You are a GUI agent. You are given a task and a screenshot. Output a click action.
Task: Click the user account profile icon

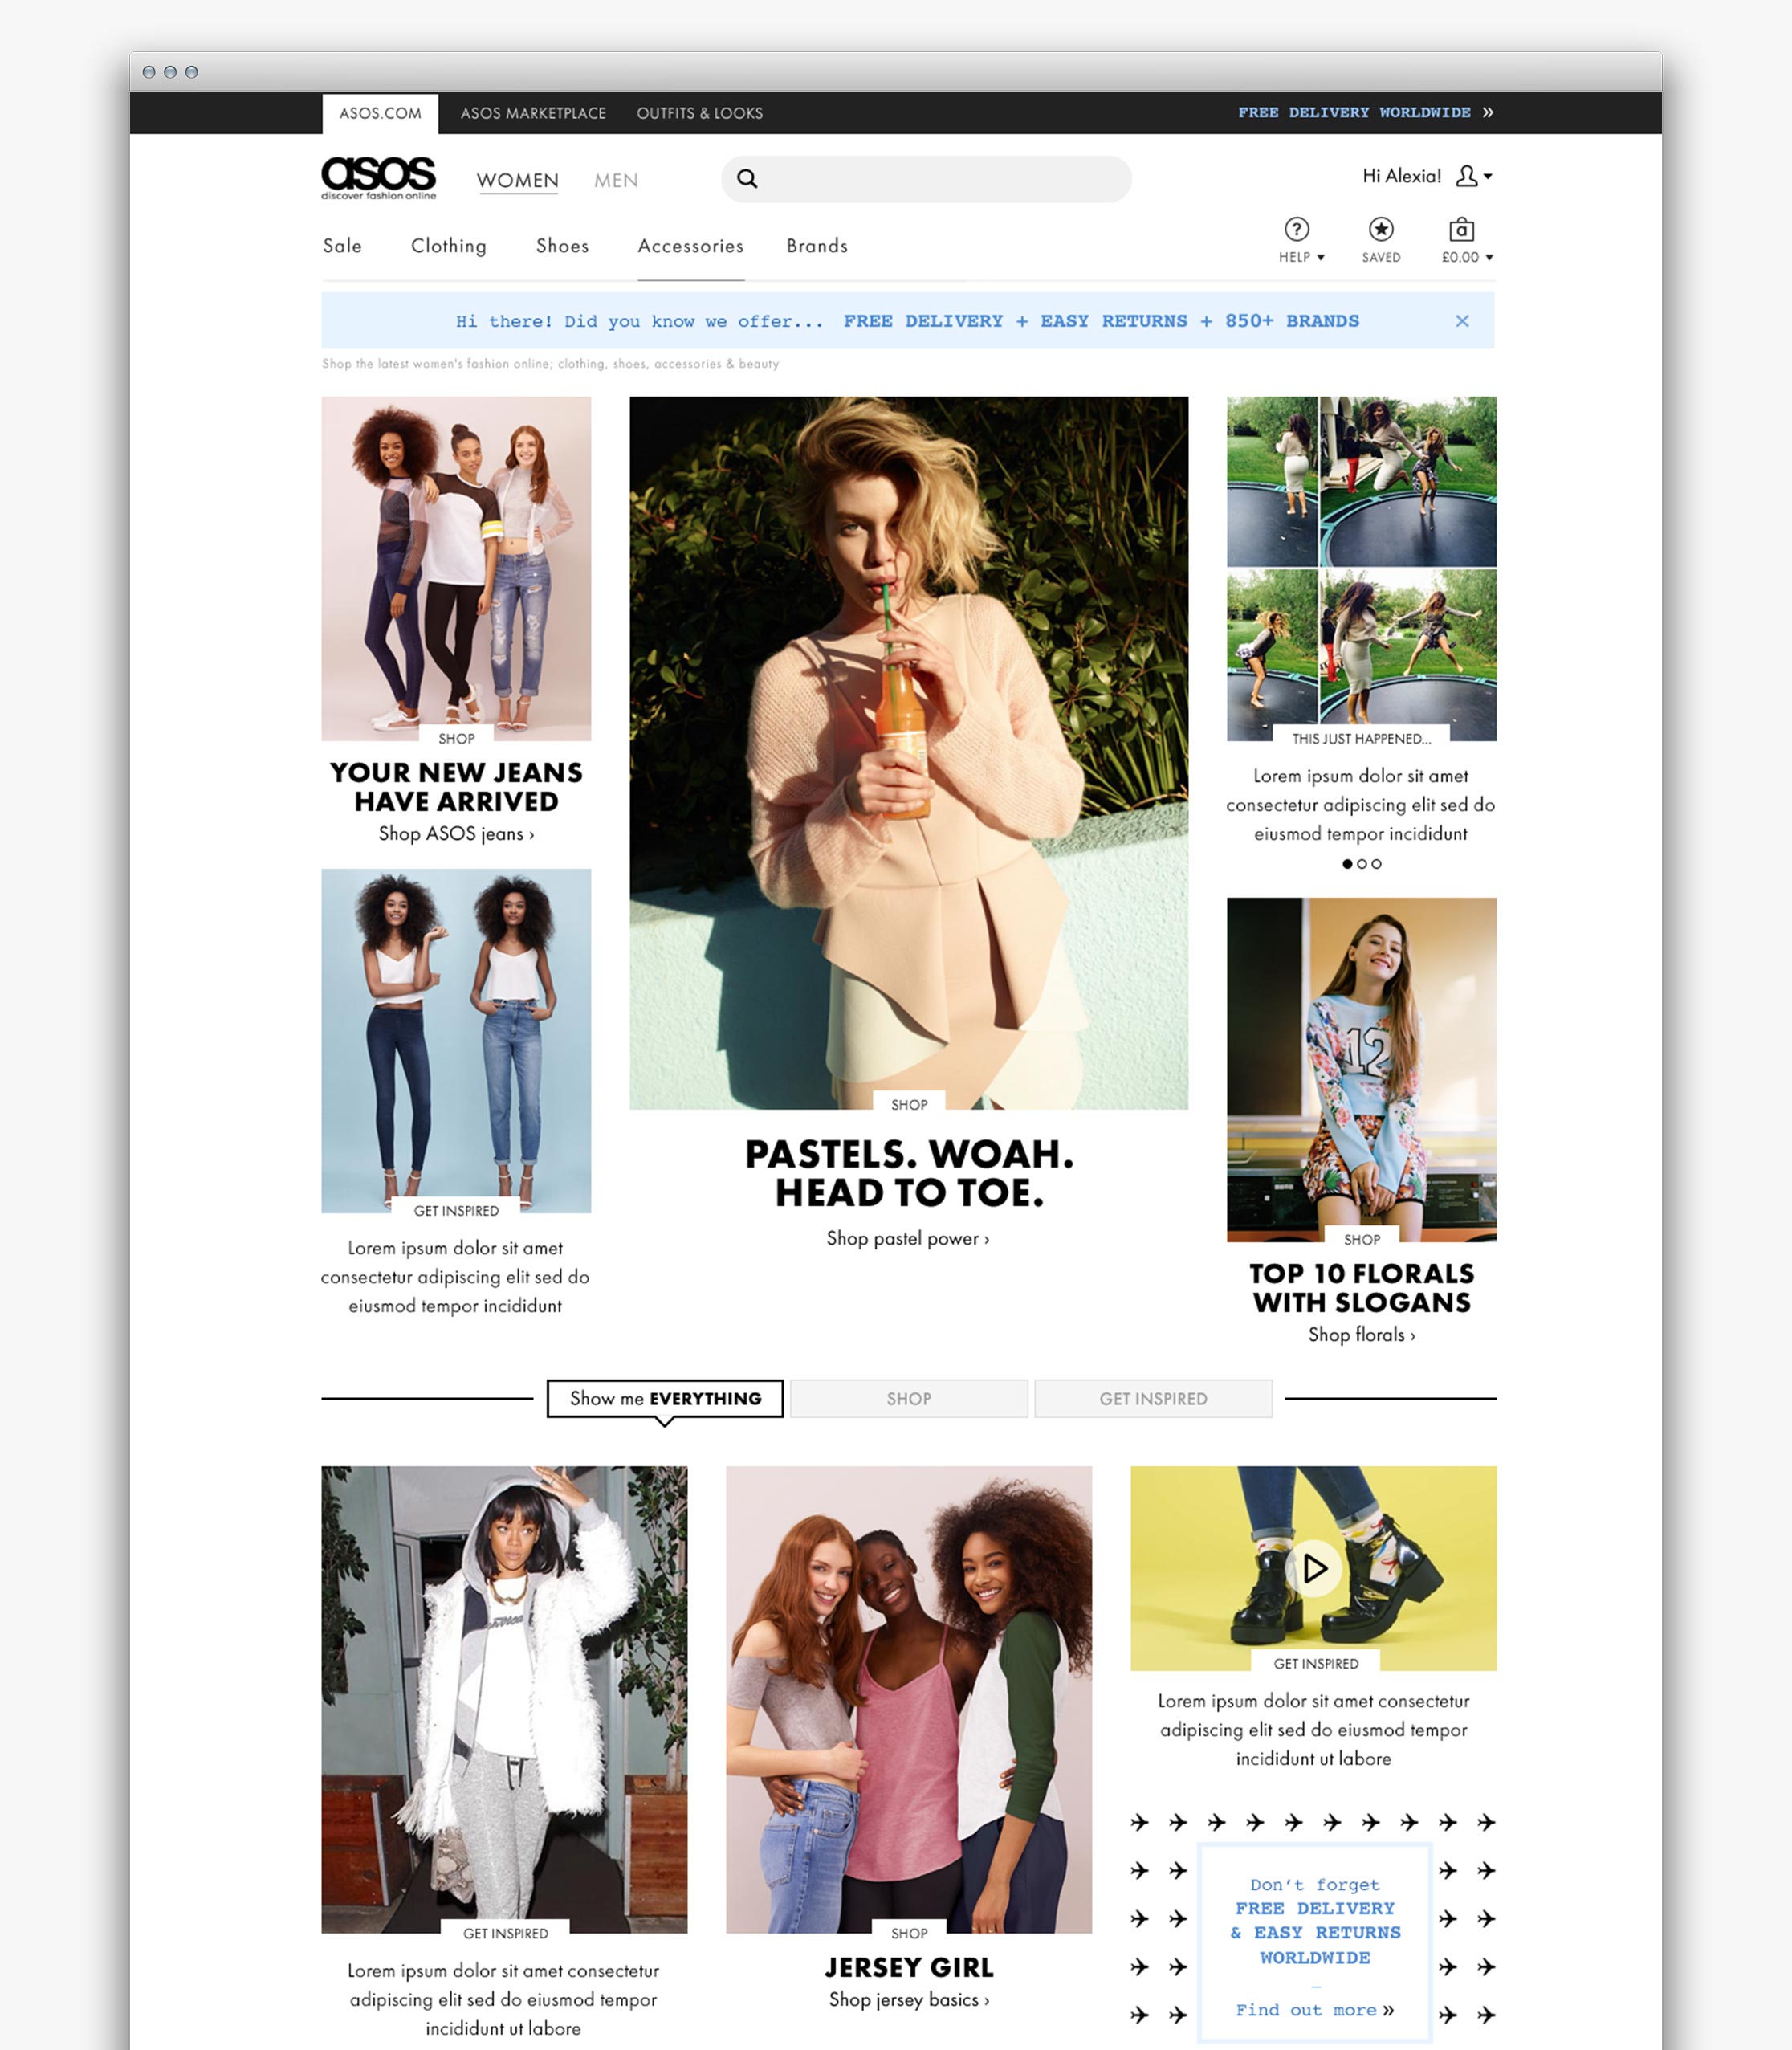pyautogui.click(x=1466, y=176)
